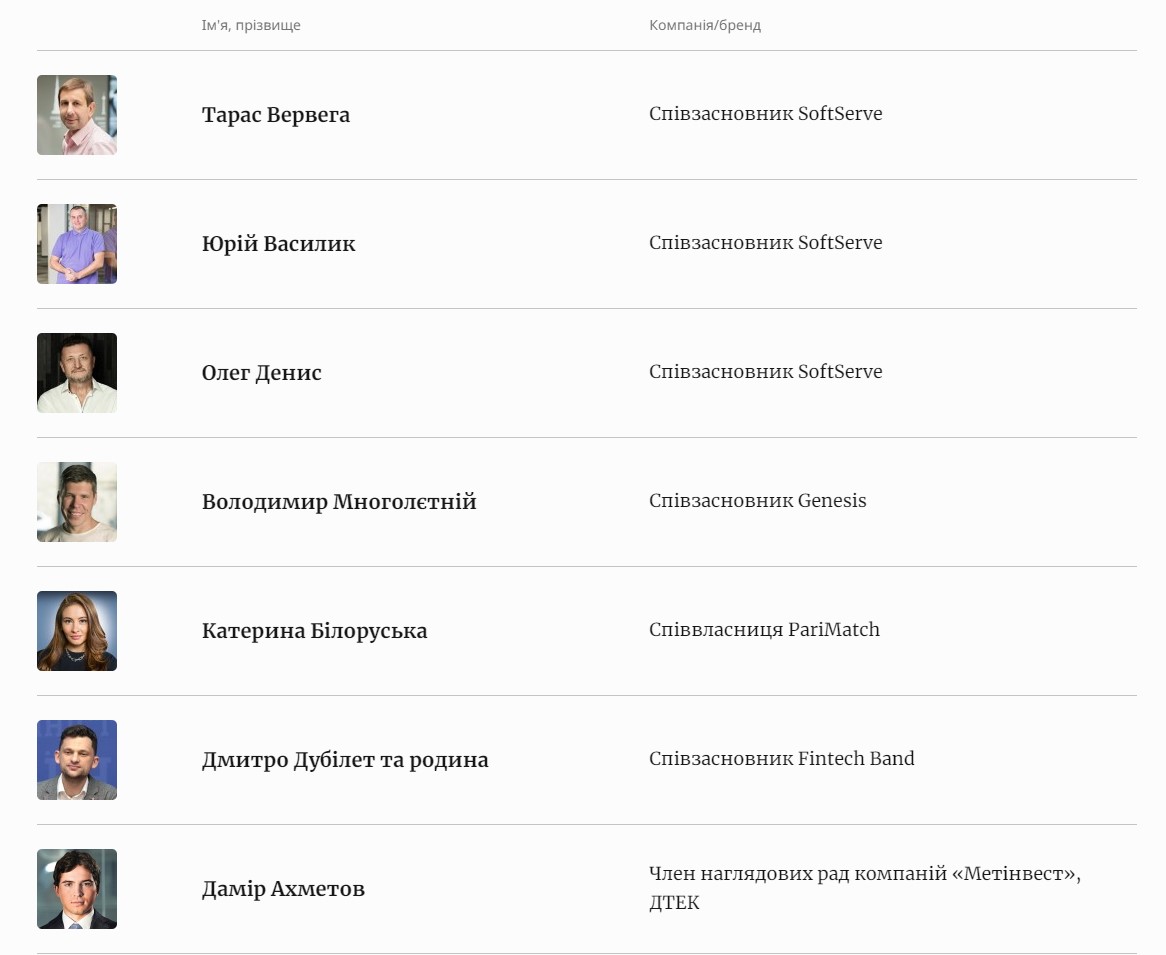Screen dimensions: 1166x955
Task: Open the image beside Катерина Білоруська
Action: pos(77,631)
